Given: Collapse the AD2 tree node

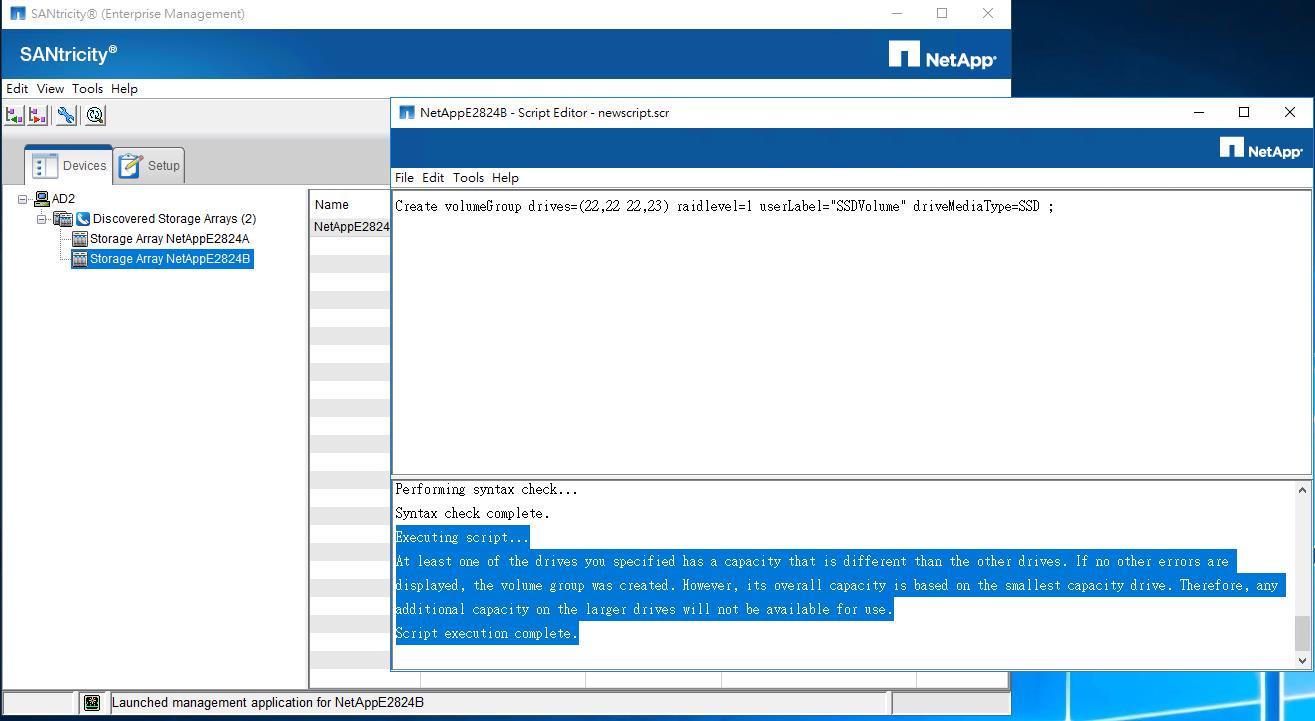Looking at the screenshot, I should 23,199.
